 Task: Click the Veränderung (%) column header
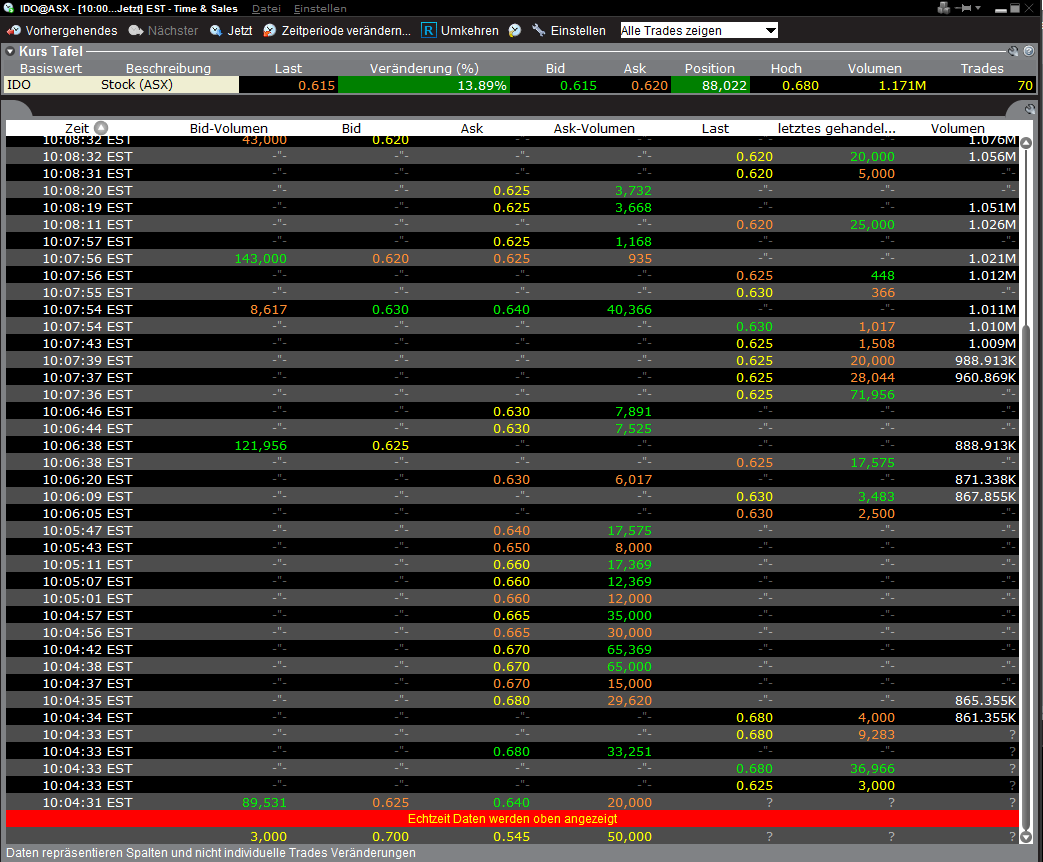point(424,69)
